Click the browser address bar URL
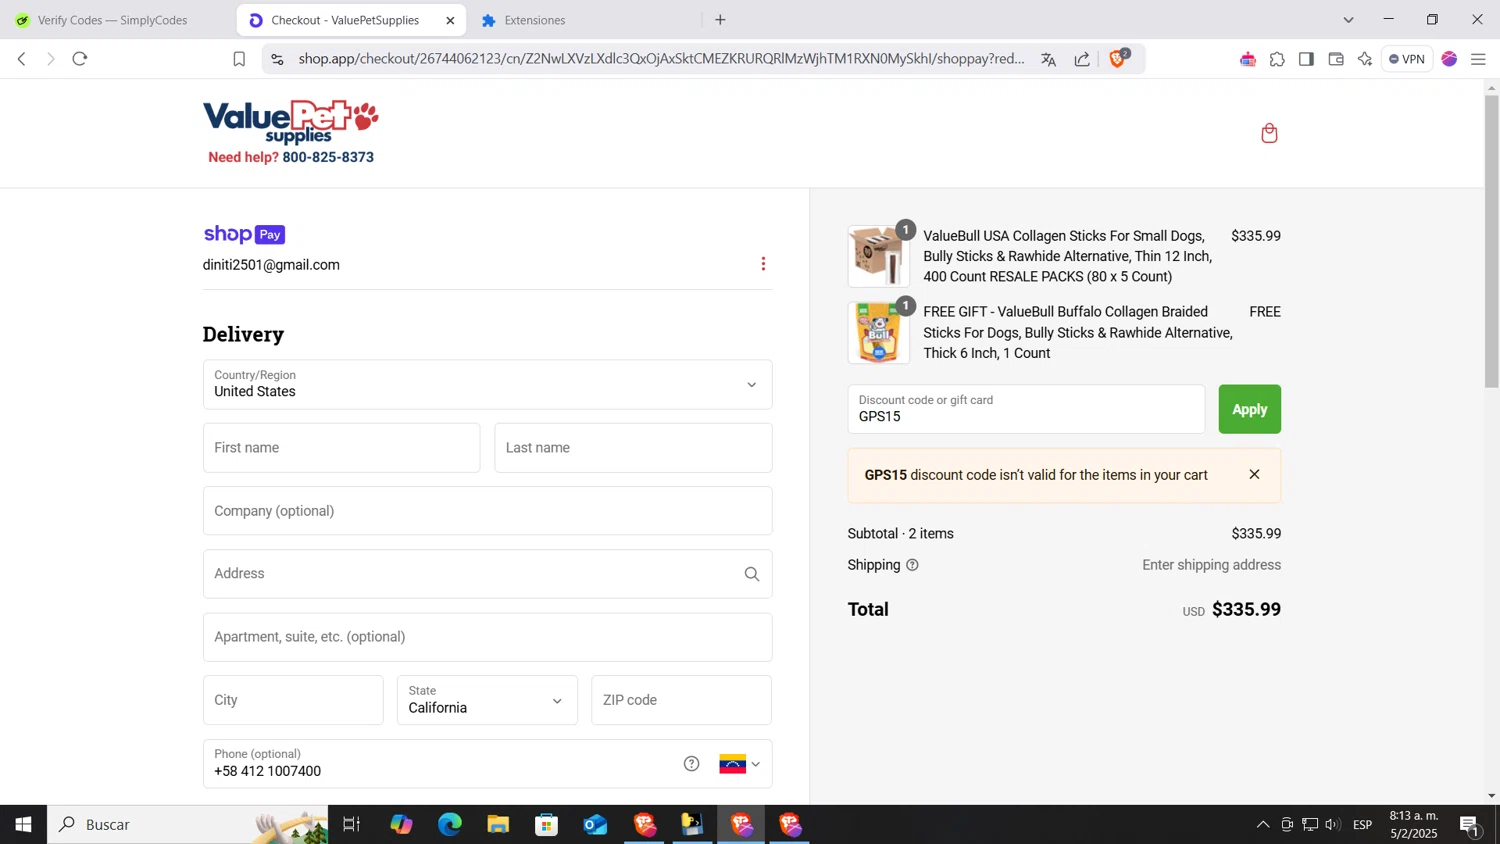Viewport: 1500px width, 844px height. tap(661, 59)
